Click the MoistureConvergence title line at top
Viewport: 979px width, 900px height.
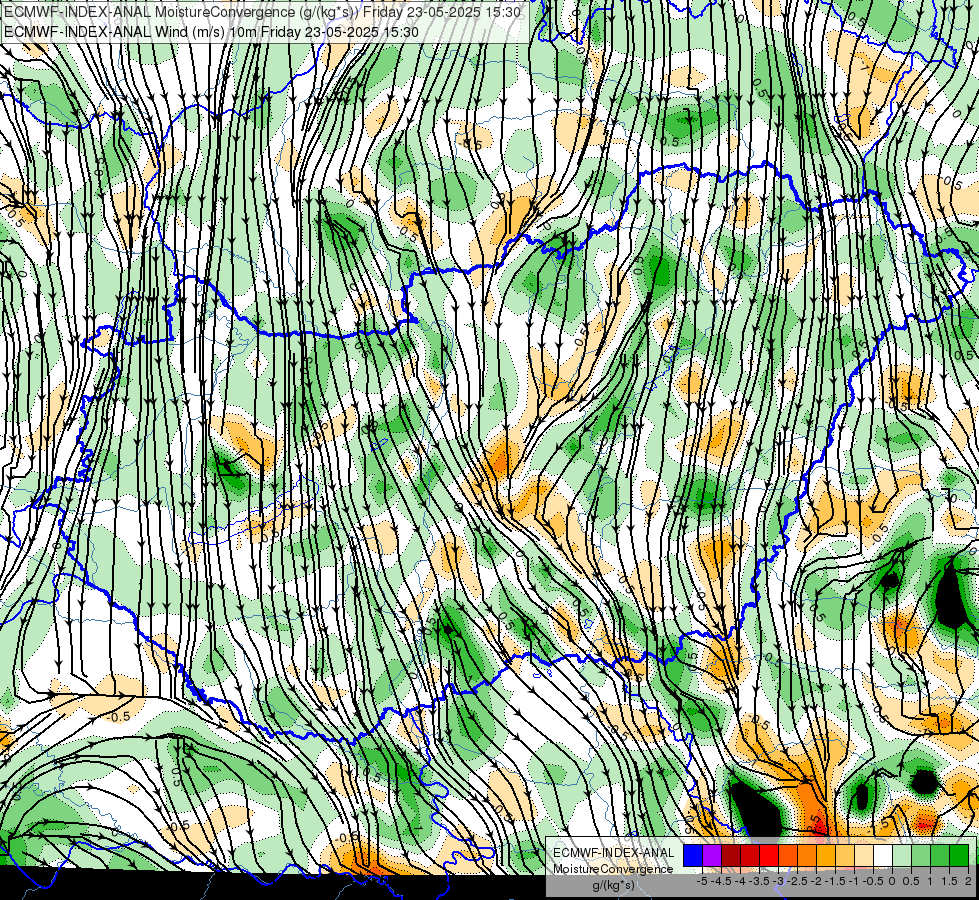point(262,12)
